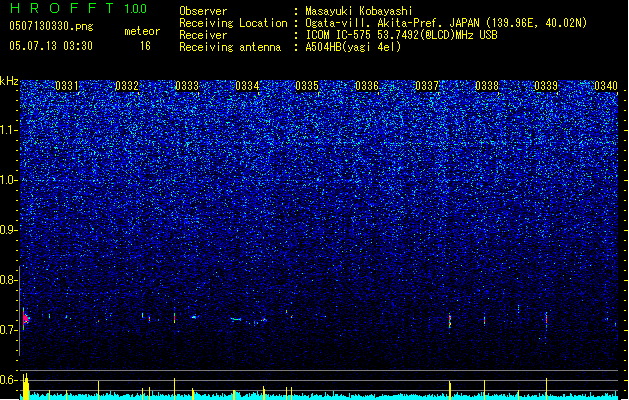Click the 0335 time marker
This screenshot has width=629, height=400.
click(307, 86)
